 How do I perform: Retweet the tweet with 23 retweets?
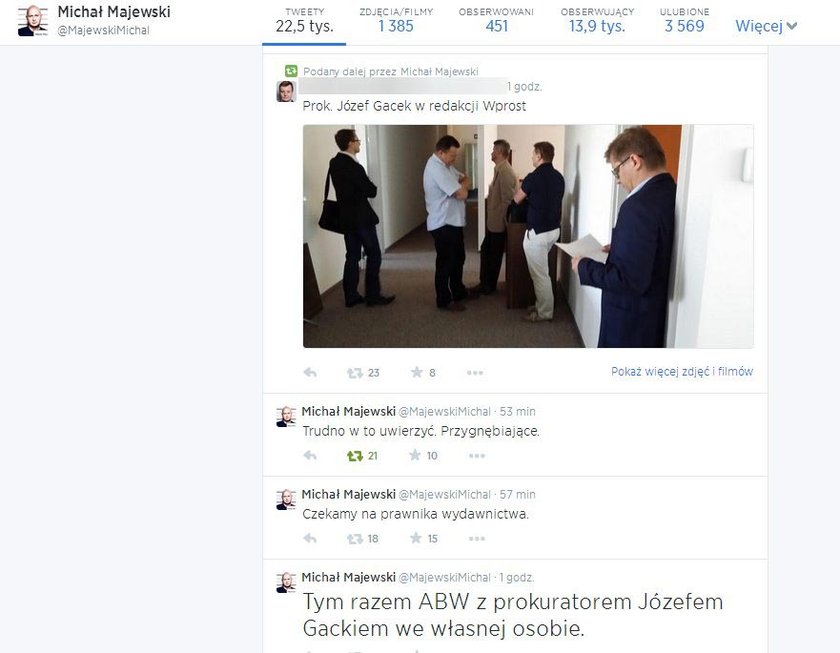click(x=355, y=373)
